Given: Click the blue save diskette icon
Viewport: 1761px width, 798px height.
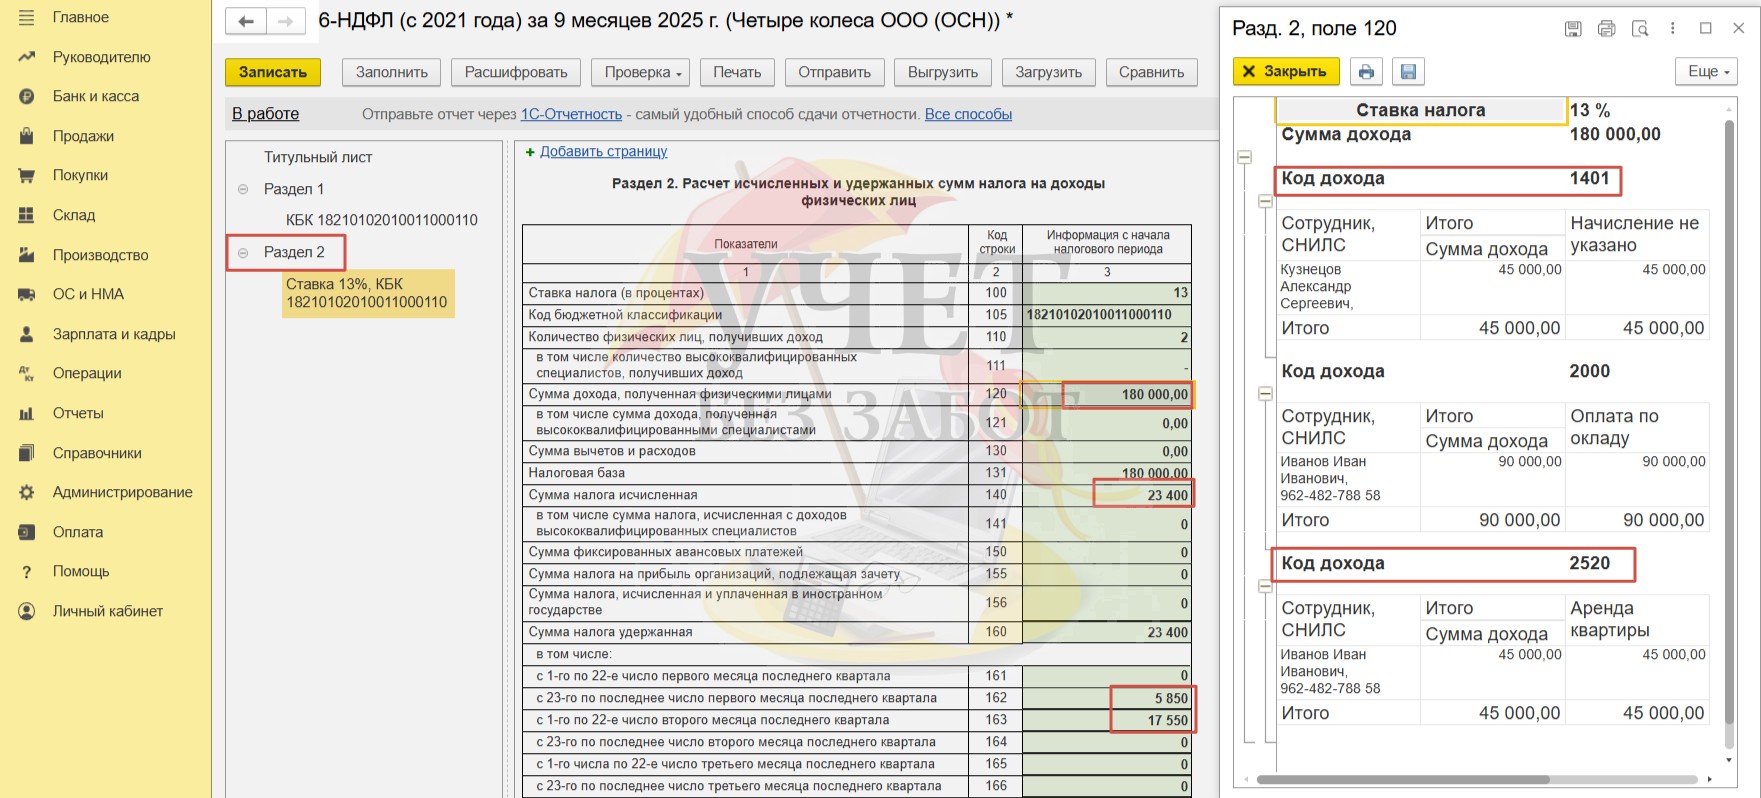Looking at the screenshot, I should [1408, 71].
